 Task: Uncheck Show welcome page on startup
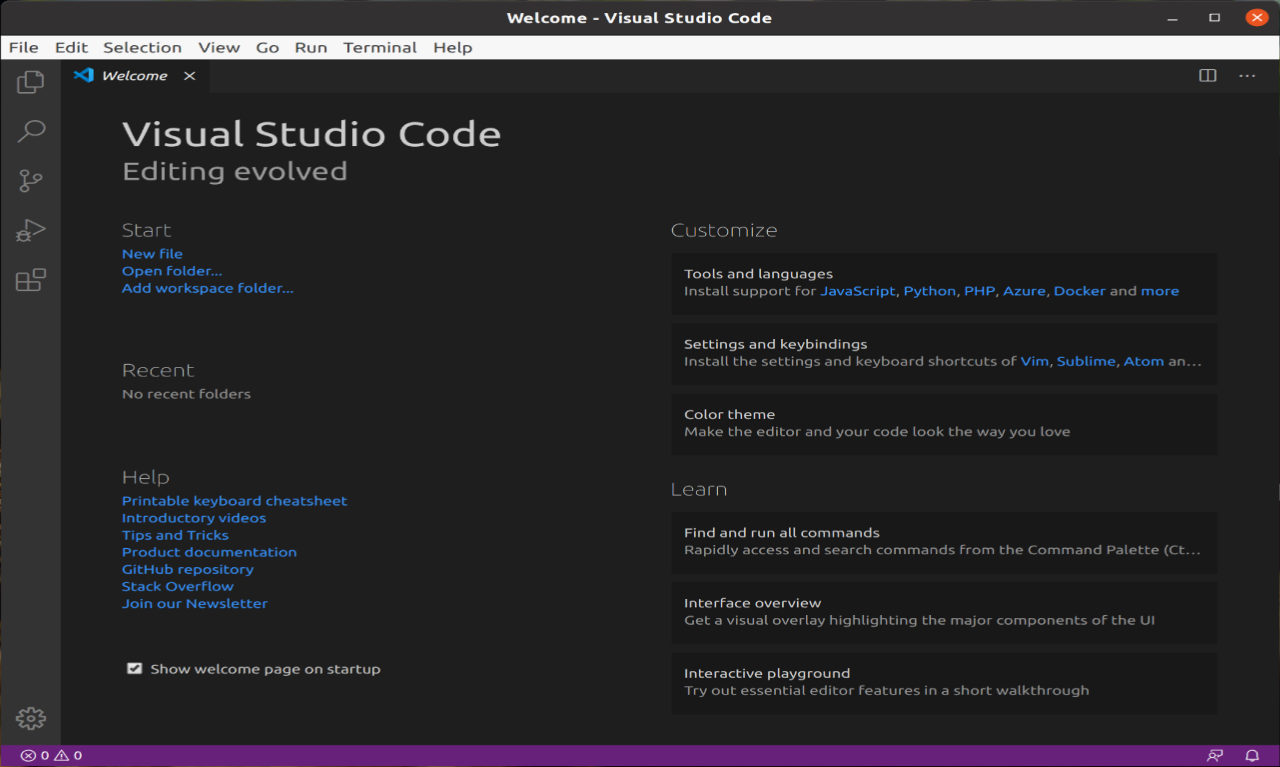click(134, 668)
